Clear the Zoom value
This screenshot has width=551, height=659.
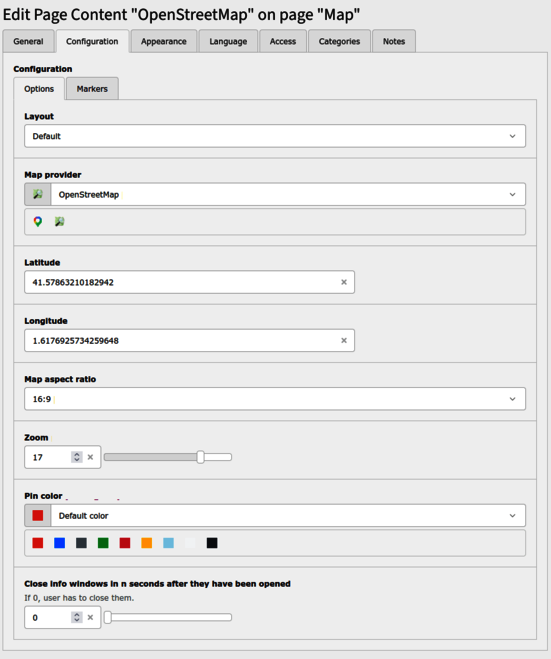(x=90, y=457)
